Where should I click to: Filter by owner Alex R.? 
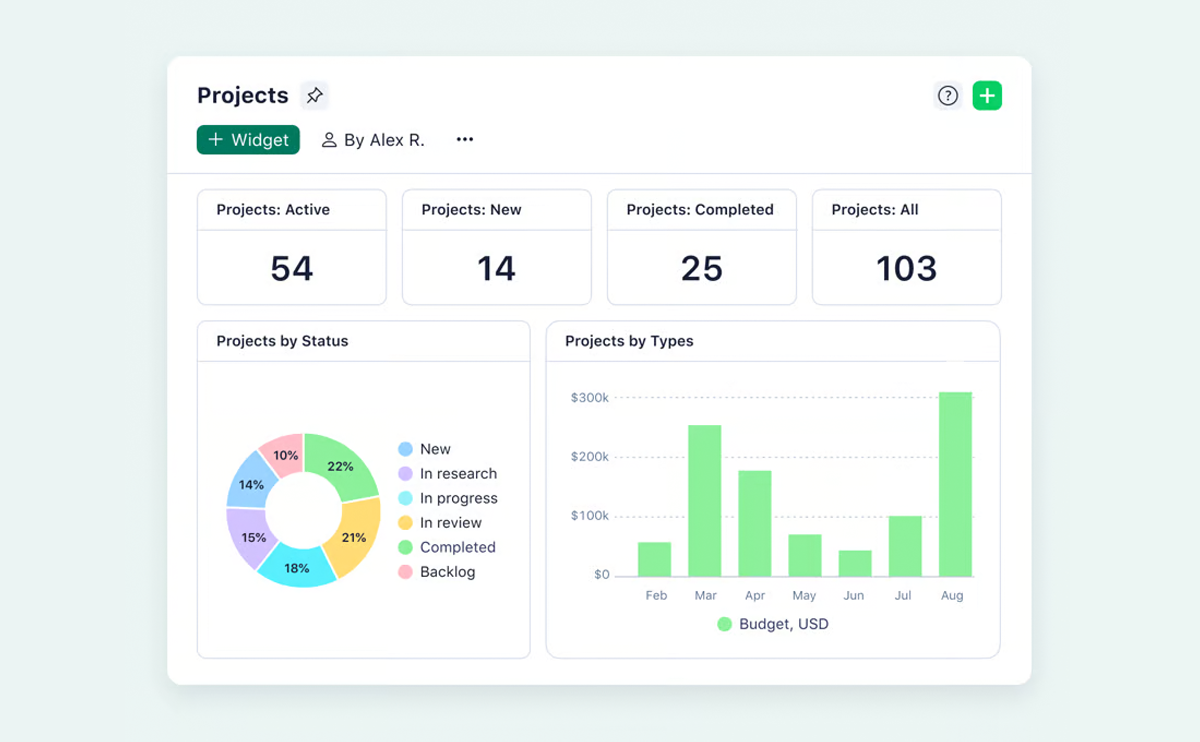(x=384, y=140)
